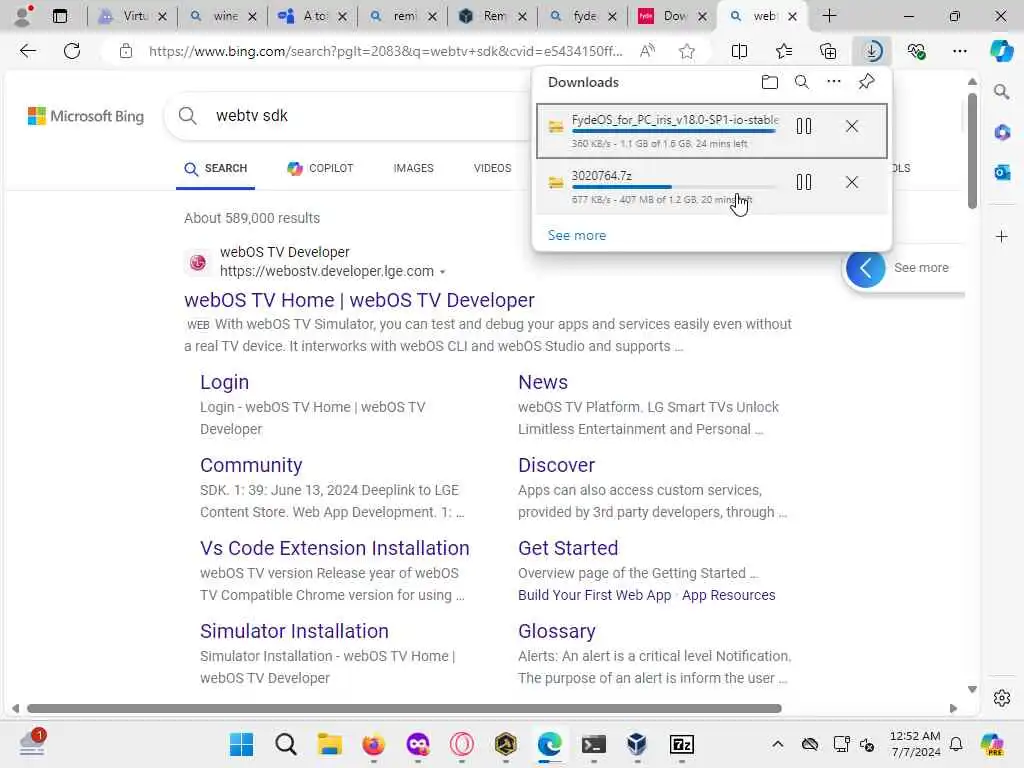Open the Community sublink

pyautogui.click(x=251, y=465)
